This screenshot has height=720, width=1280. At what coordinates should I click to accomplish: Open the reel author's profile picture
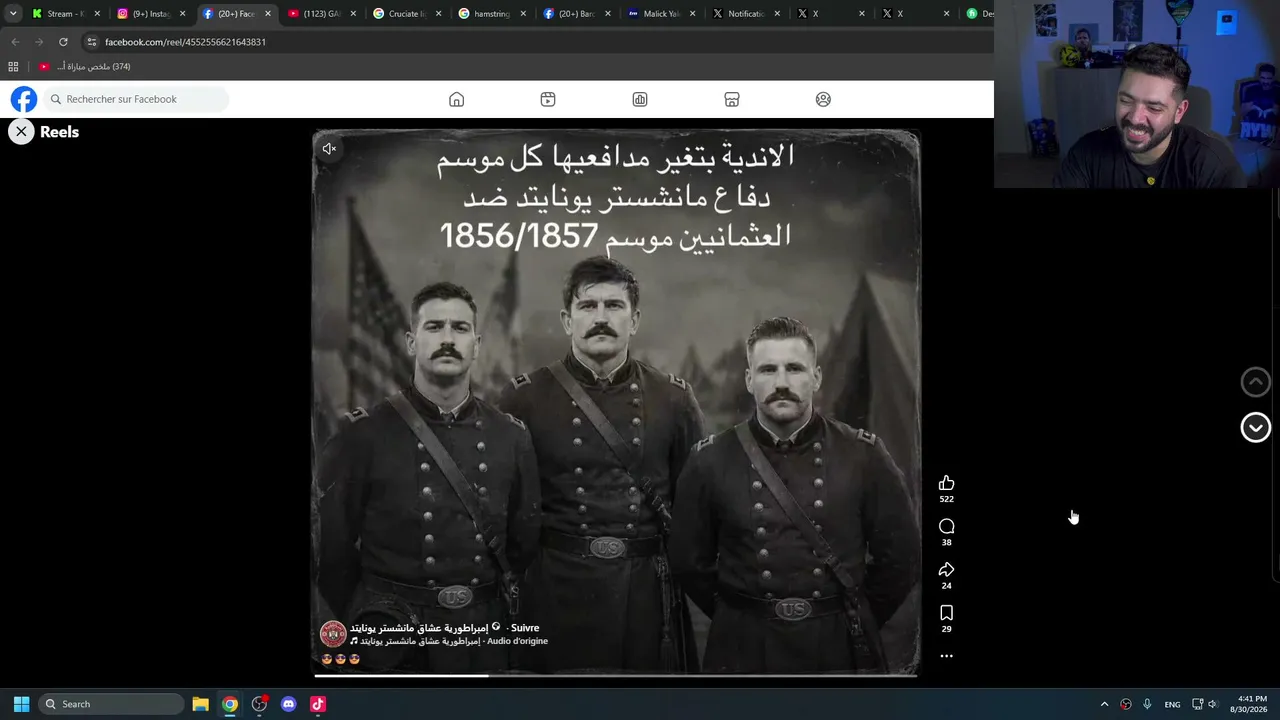click(x=333, y=633)
